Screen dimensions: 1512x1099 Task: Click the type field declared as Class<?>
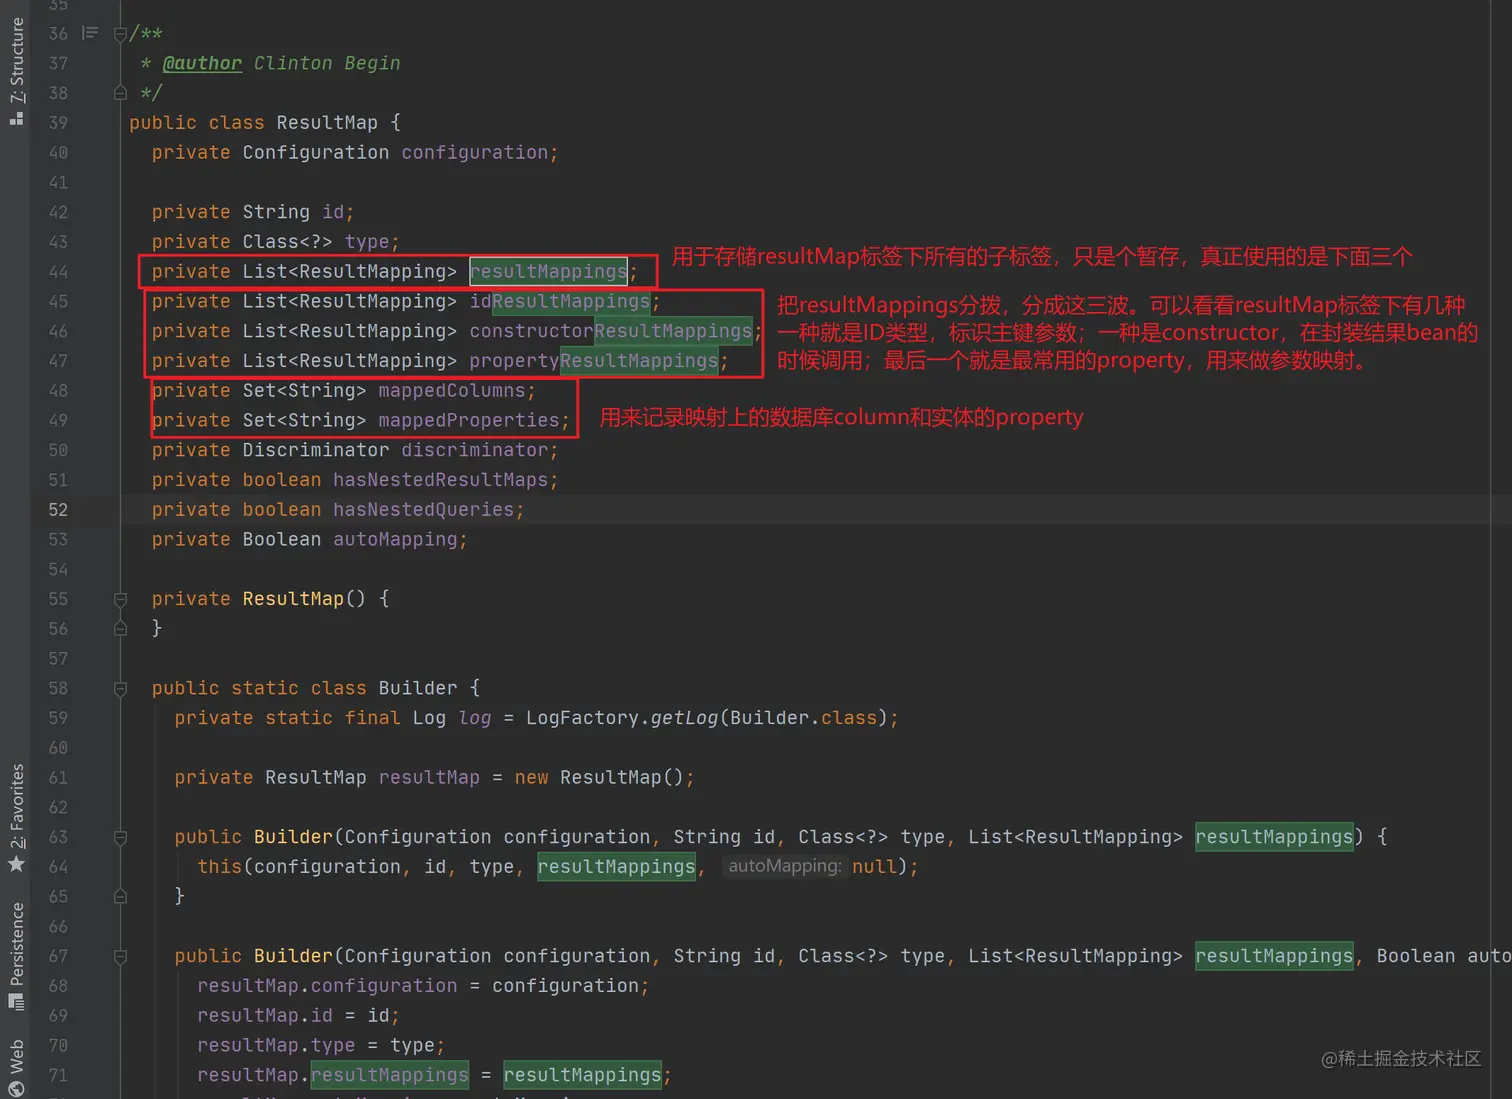point(367,242)
